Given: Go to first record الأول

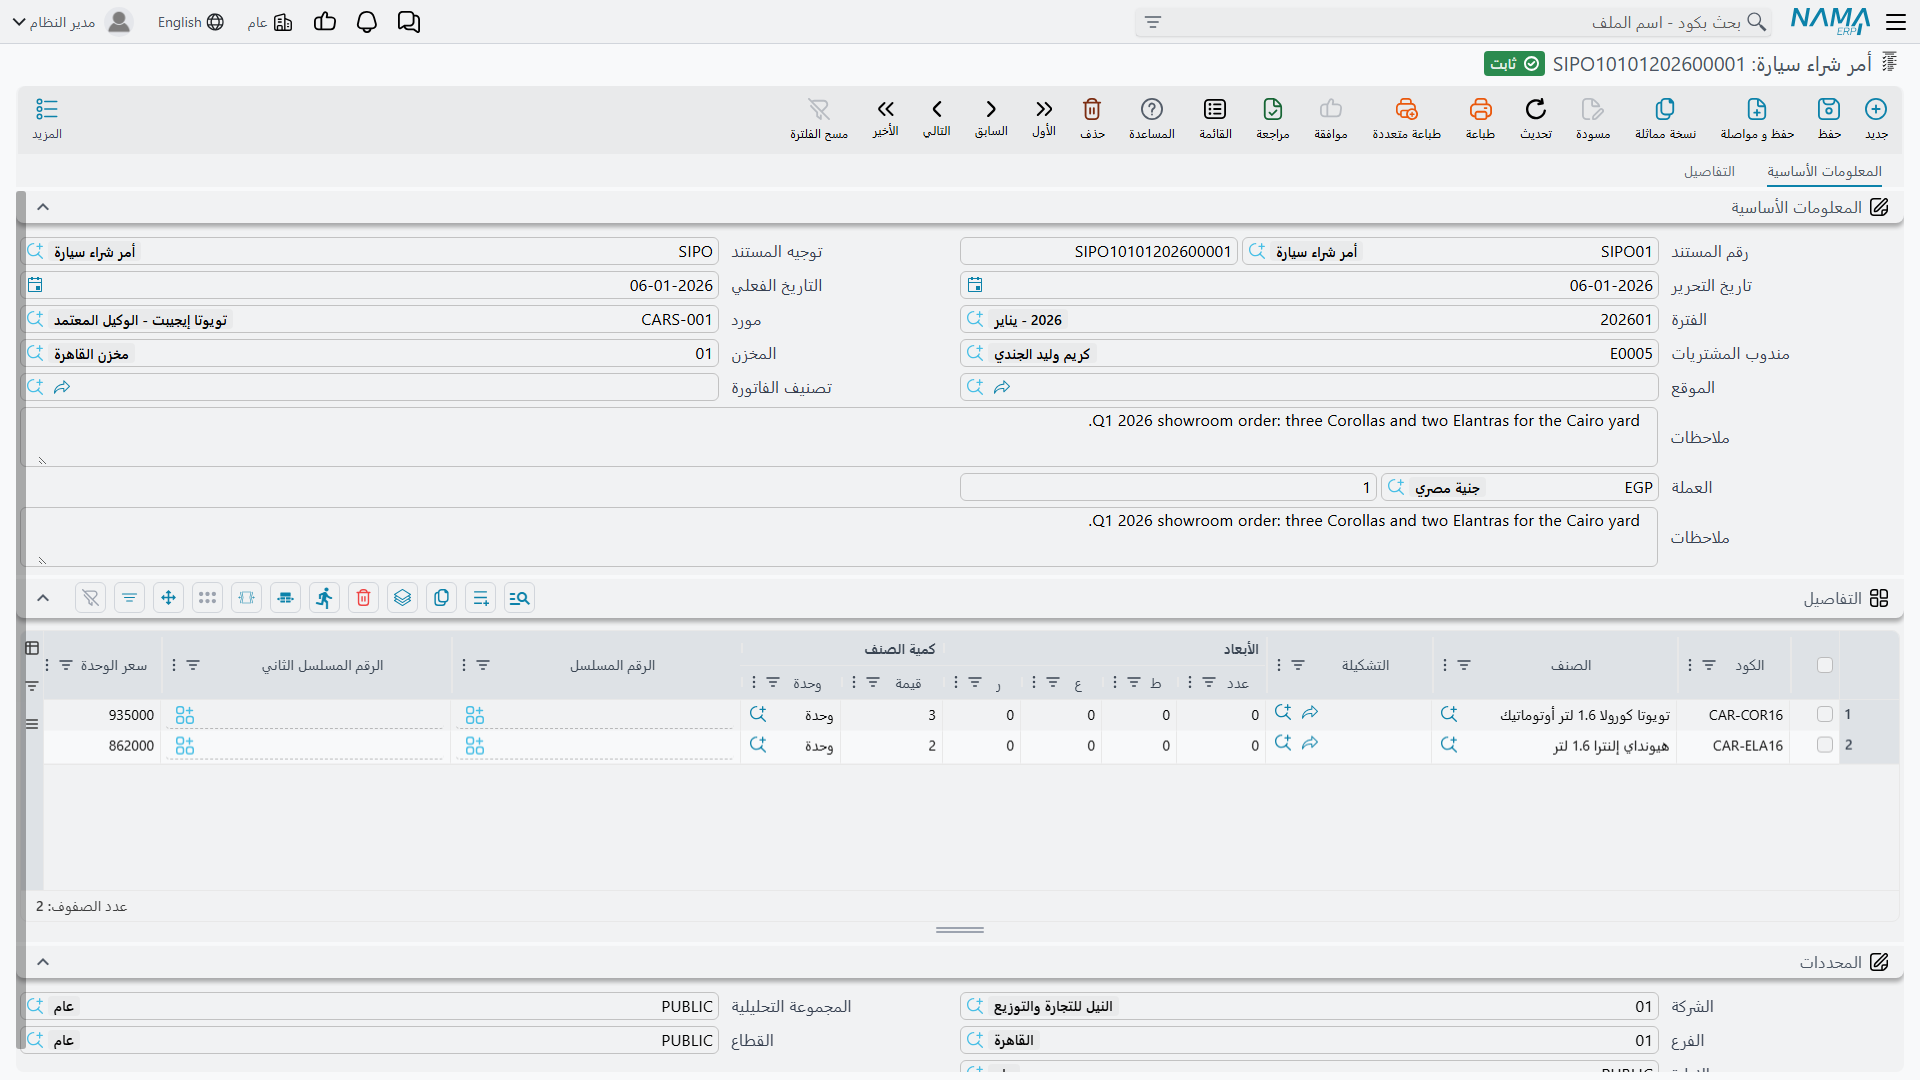Looking at the screenshot, I should pyautogui.click(x=1044, y=117).
